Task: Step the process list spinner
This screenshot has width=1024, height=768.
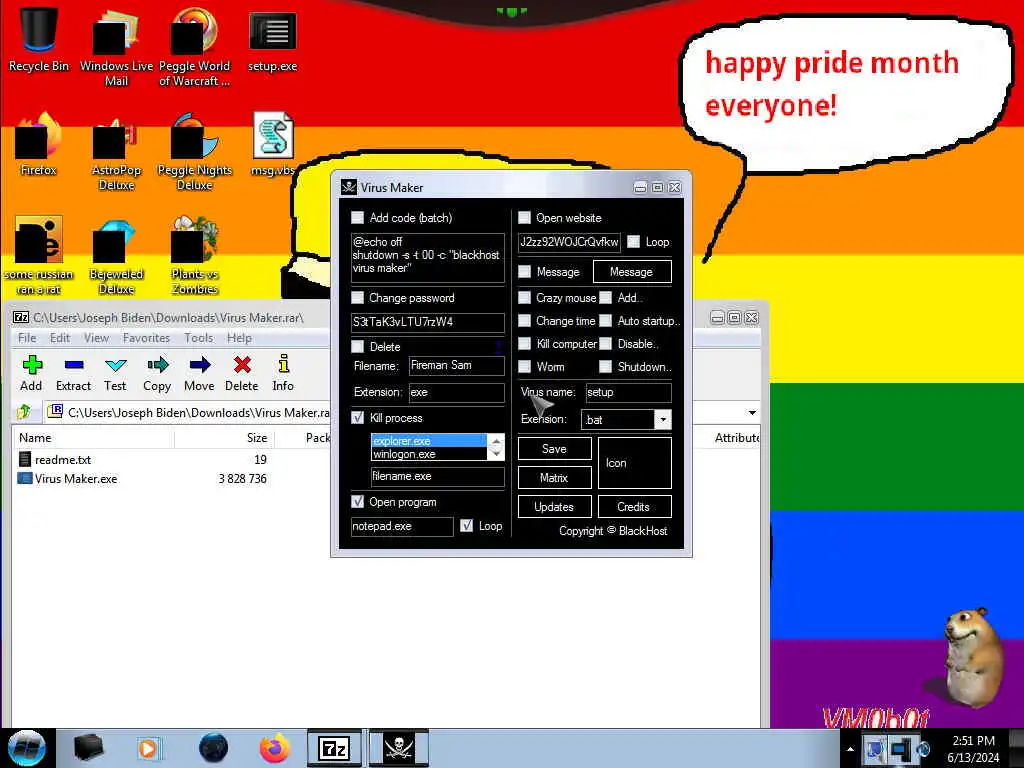Action: [x=496, y=447]
